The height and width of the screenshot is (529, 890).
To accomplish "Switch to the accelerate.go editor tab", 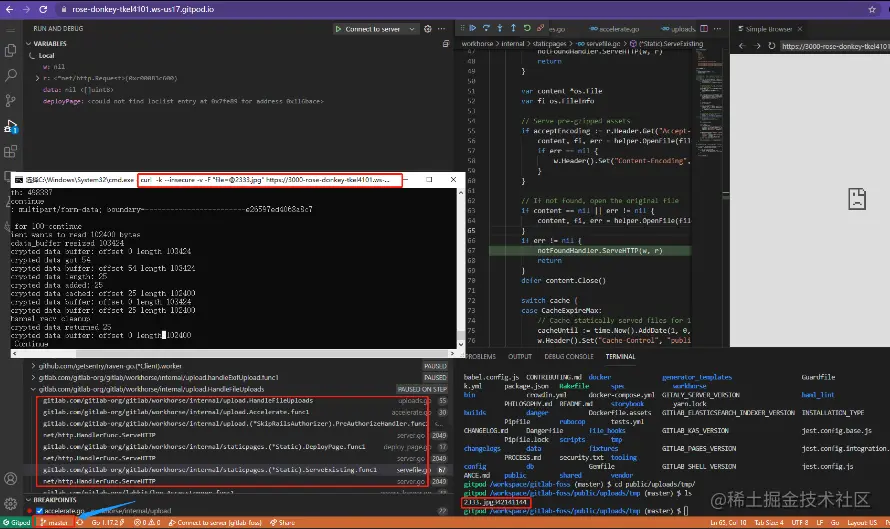I will (614, 29).
